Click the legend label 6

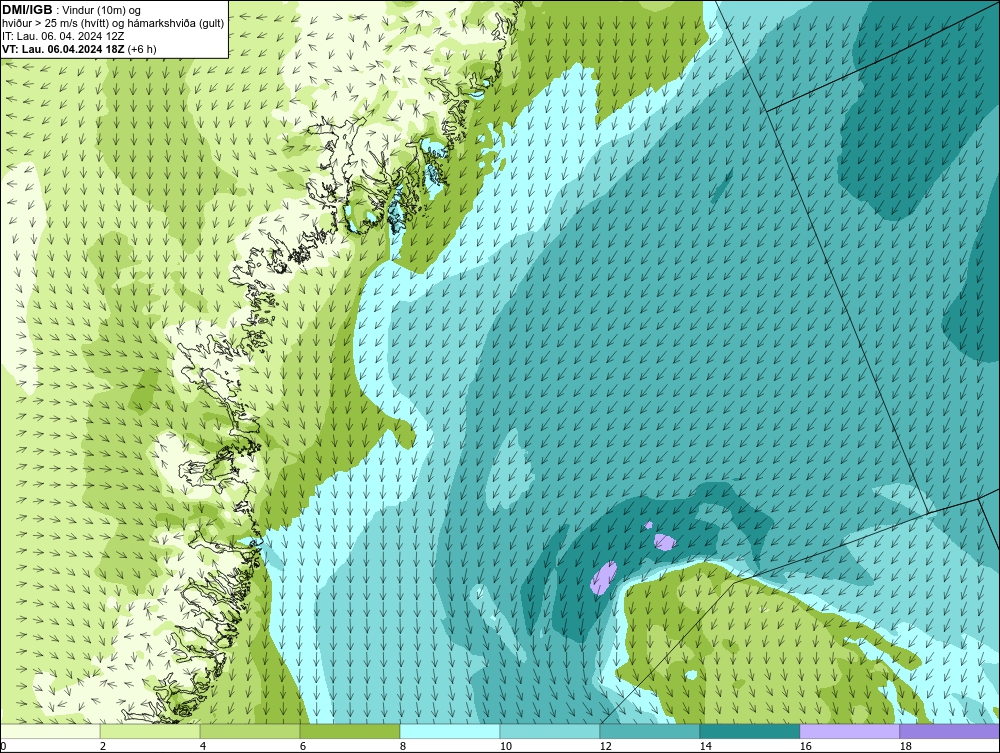(x=303, y=746)
